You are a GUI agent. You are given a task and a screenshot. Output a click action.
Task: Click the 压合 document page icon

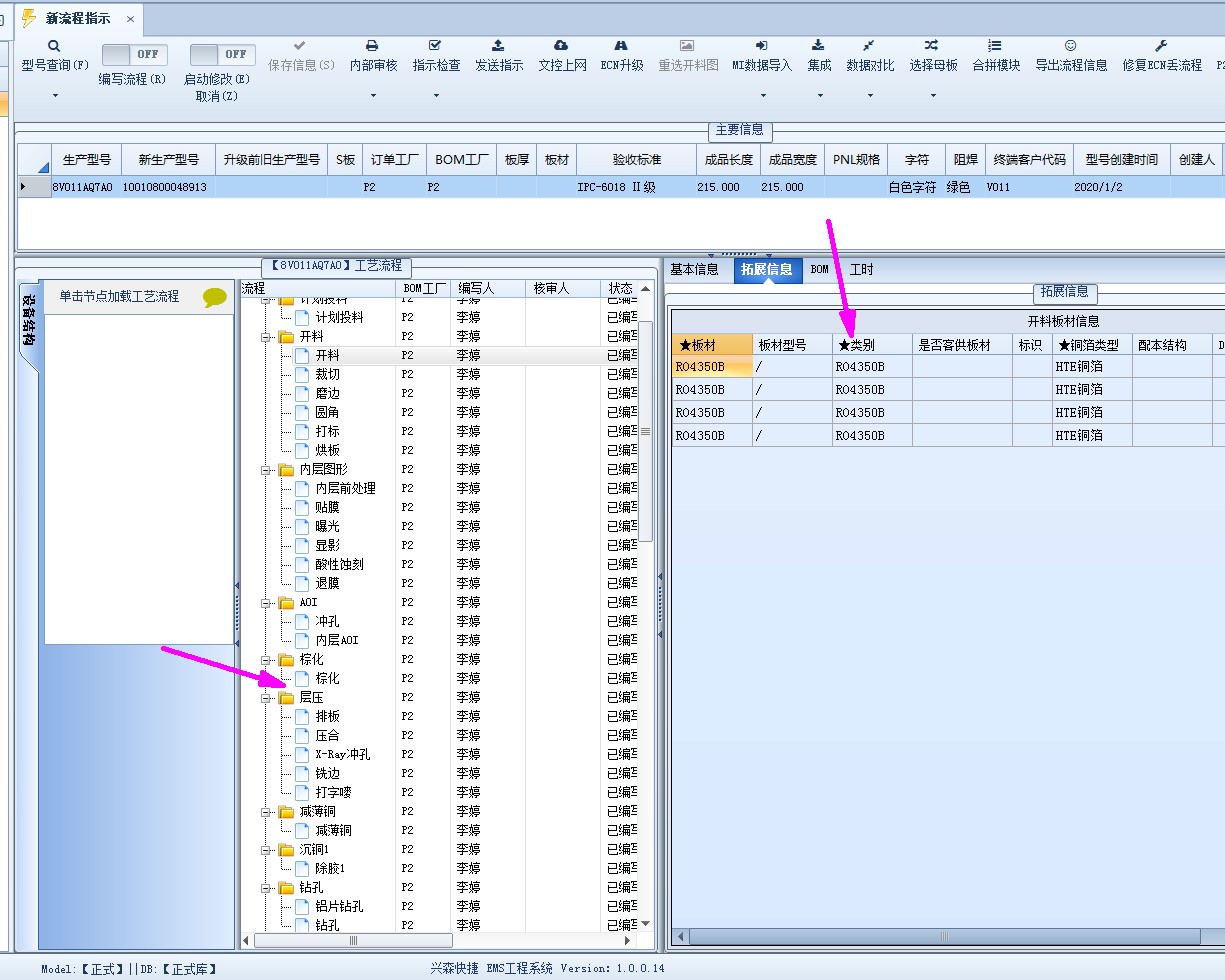click(x=303, y=736)
